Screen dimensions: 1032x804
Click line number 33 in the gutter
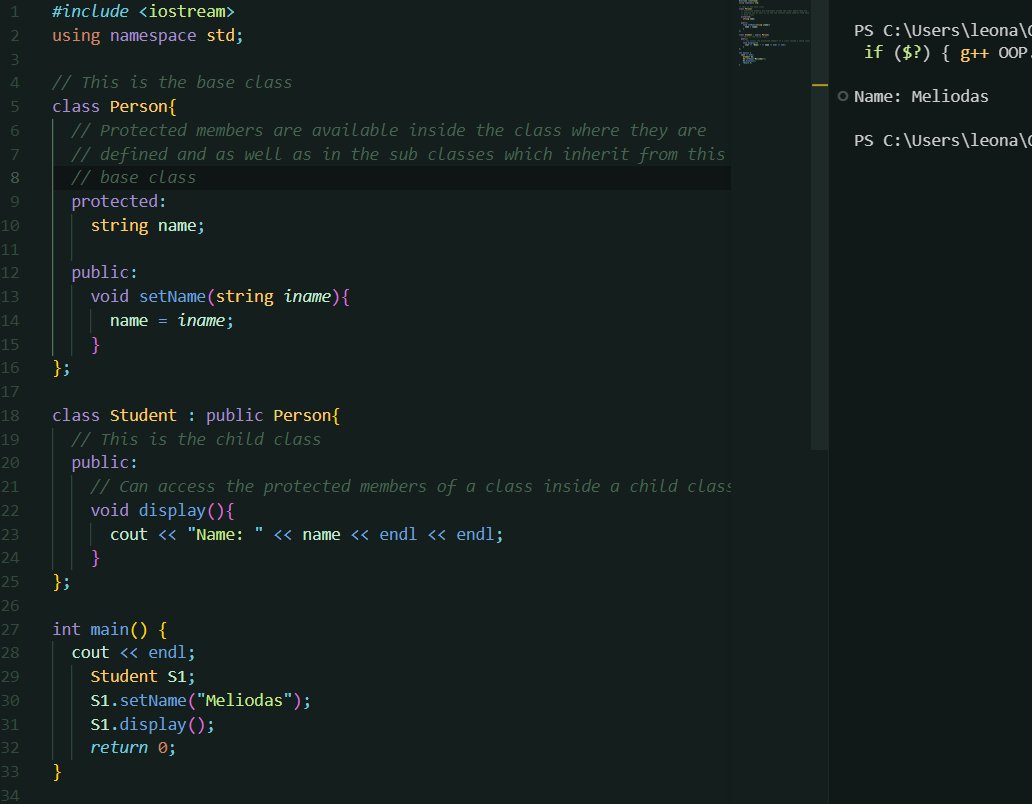coord(10,772)
